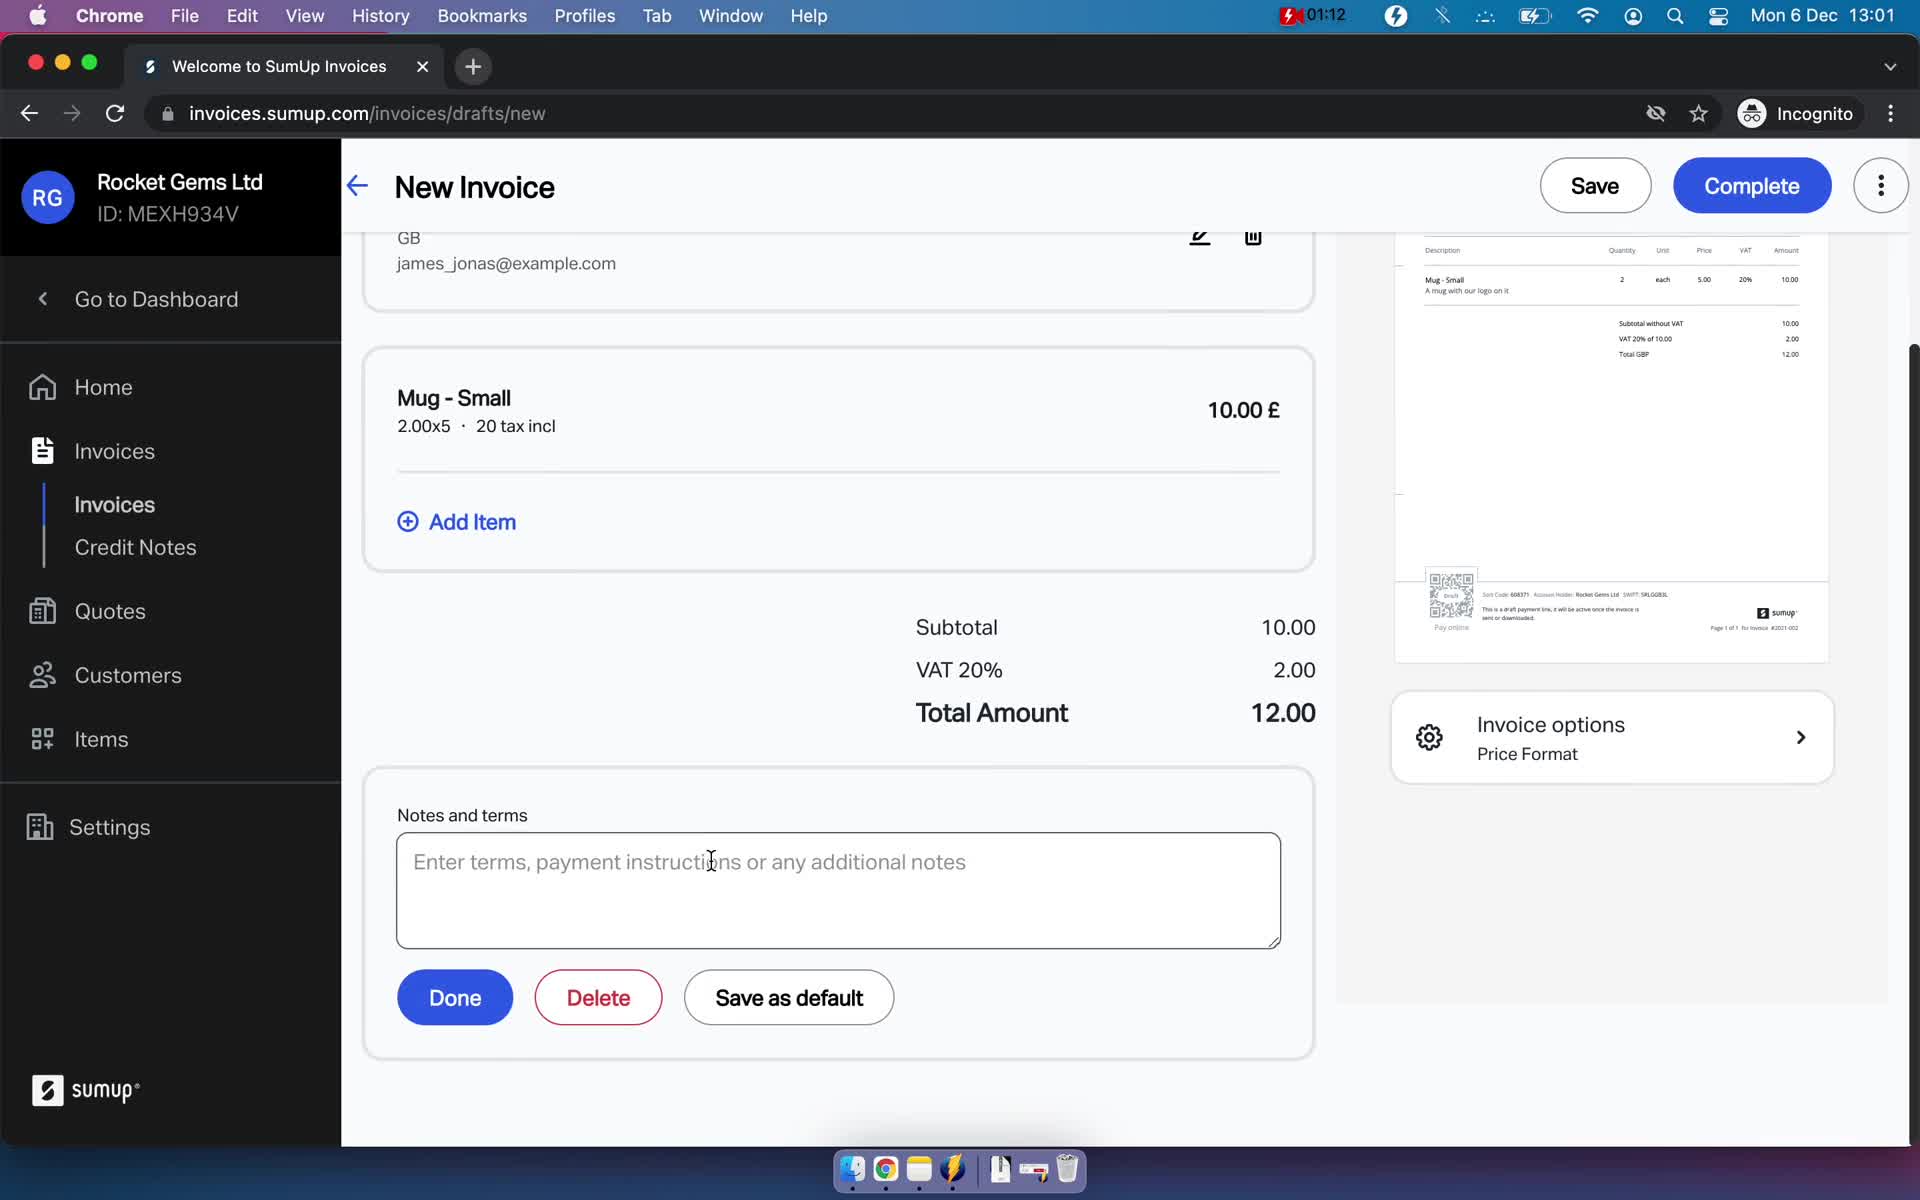Click the Complete button
Image resolution: width=1920 pixels, height=1200 pixels.
click(x=1751, y=185)
